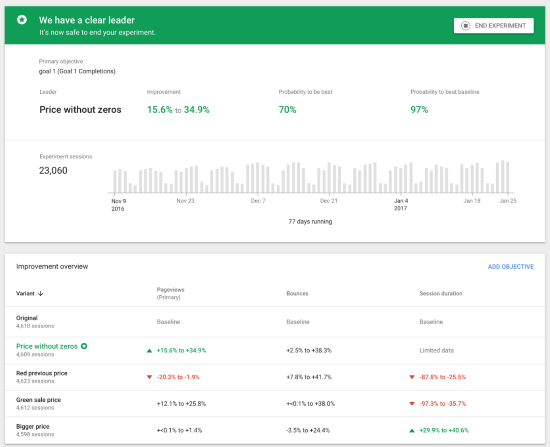
Task: Click the 97% probability to beat baseline value
Action: coord(419,110)
